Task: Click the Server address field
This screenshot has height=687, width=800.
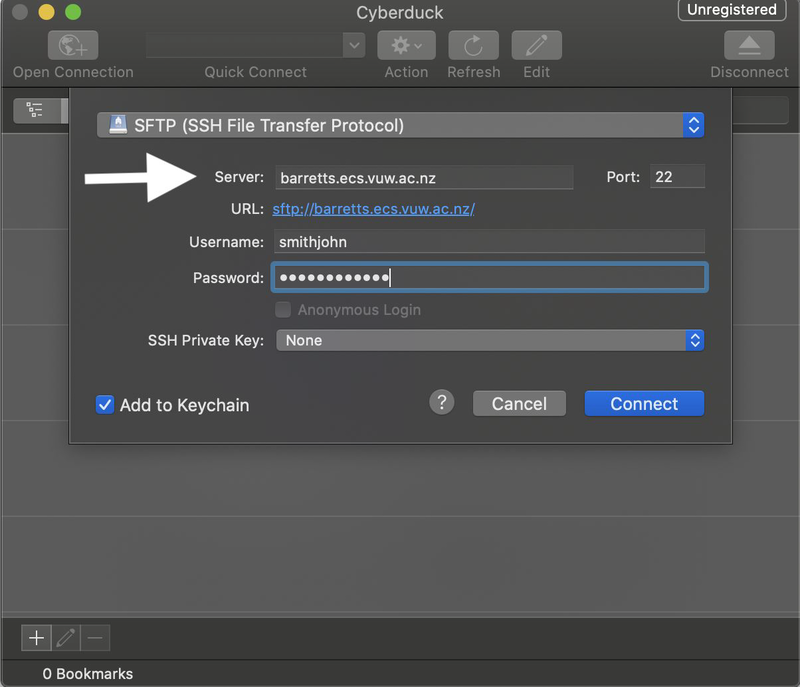Action: (424, 177)
